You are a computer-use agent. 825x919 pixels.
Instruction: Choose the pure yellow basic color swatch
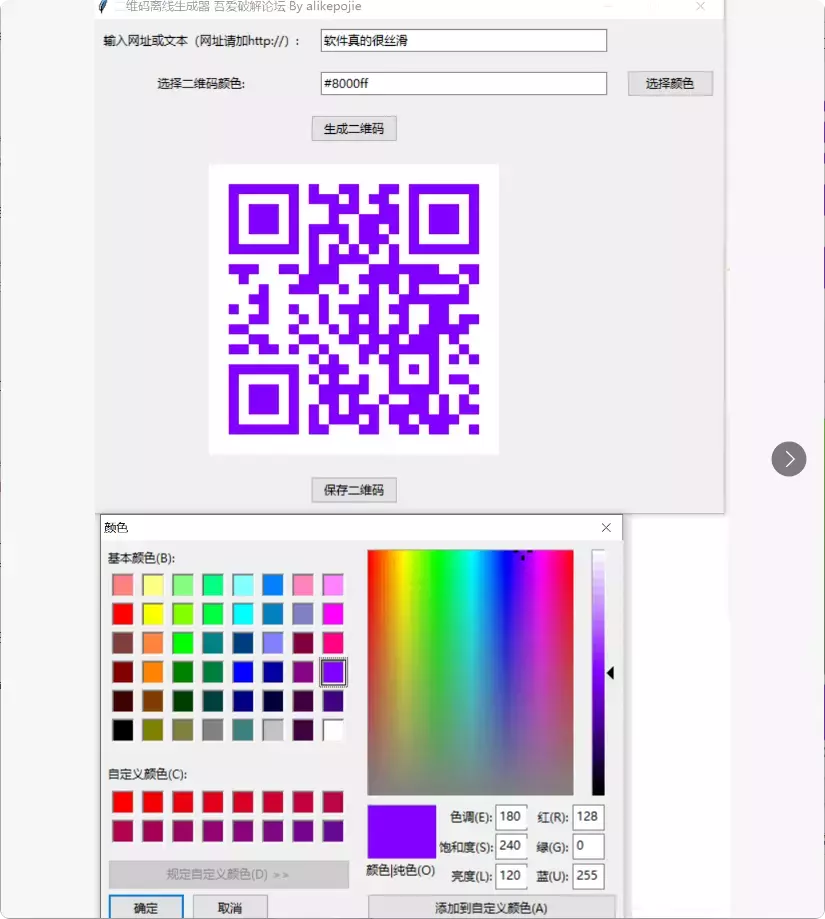point(153,614)
